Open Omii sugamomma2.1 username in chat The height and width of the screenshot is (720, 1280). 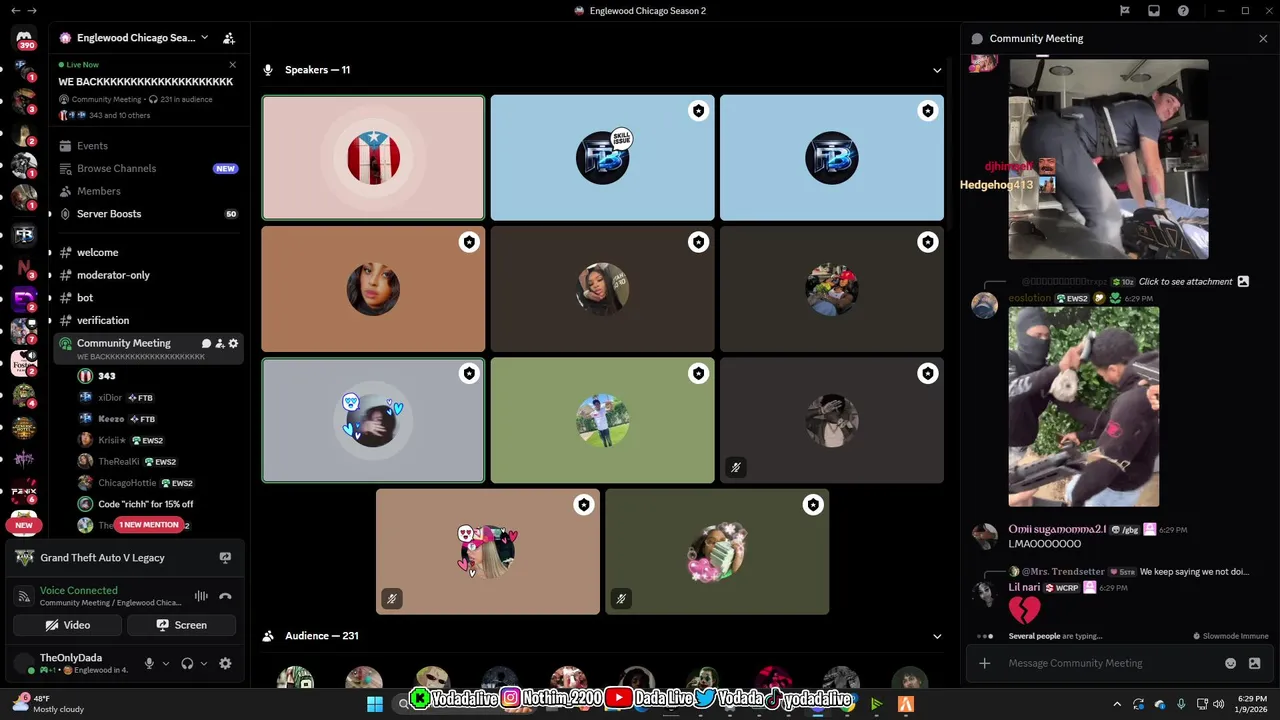(1057, 529)
